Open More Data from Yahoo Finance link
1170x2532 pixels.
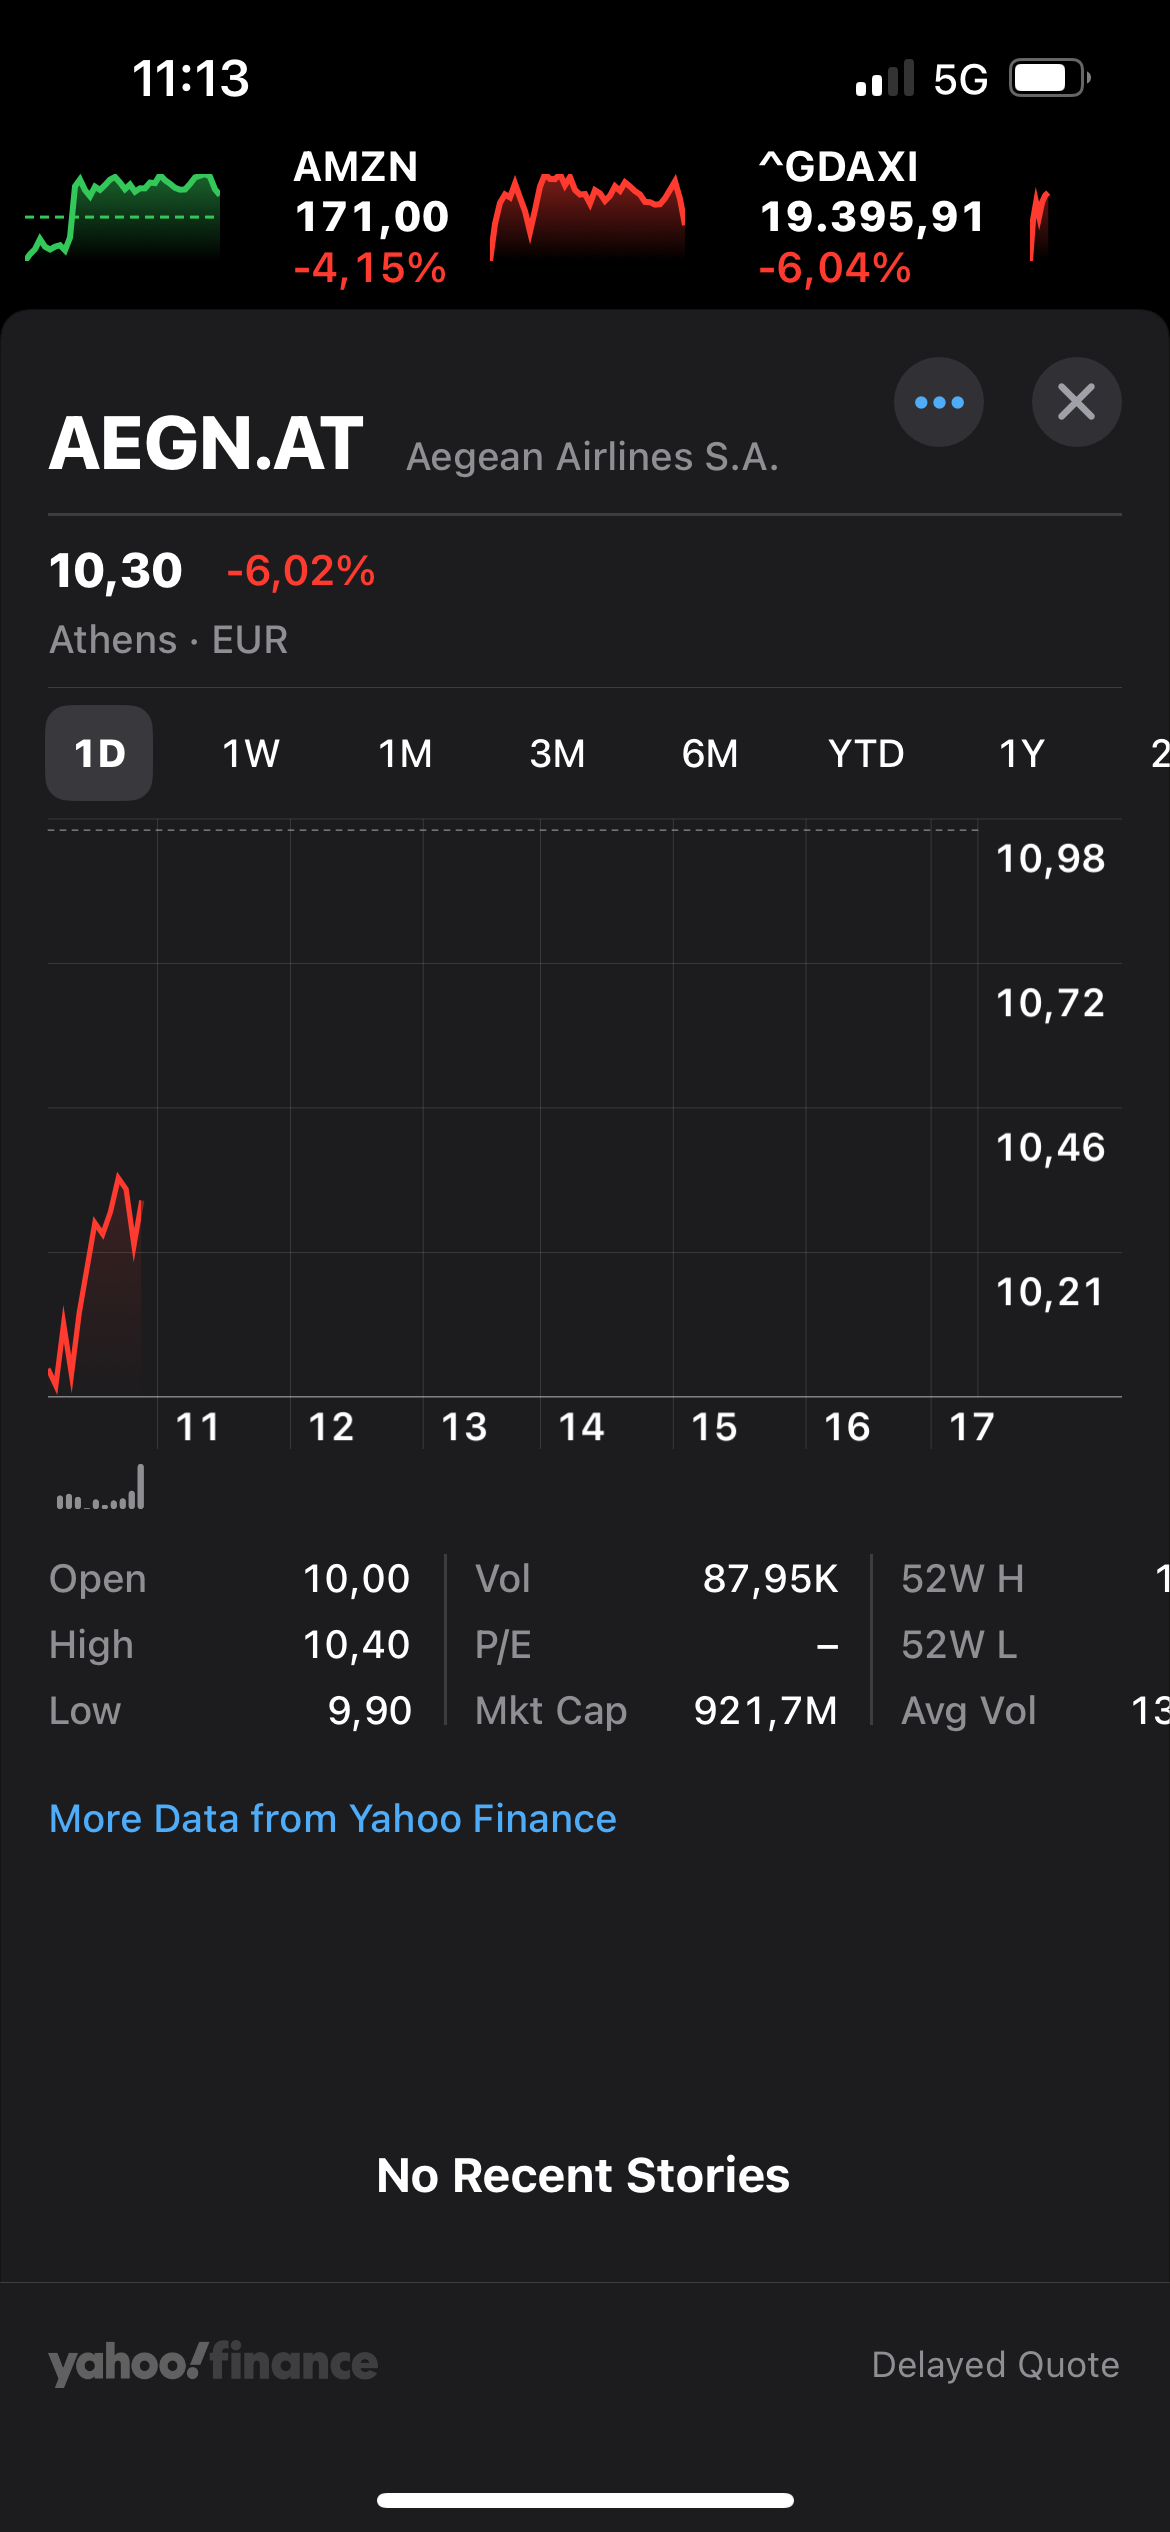(x=333, y=1818)
